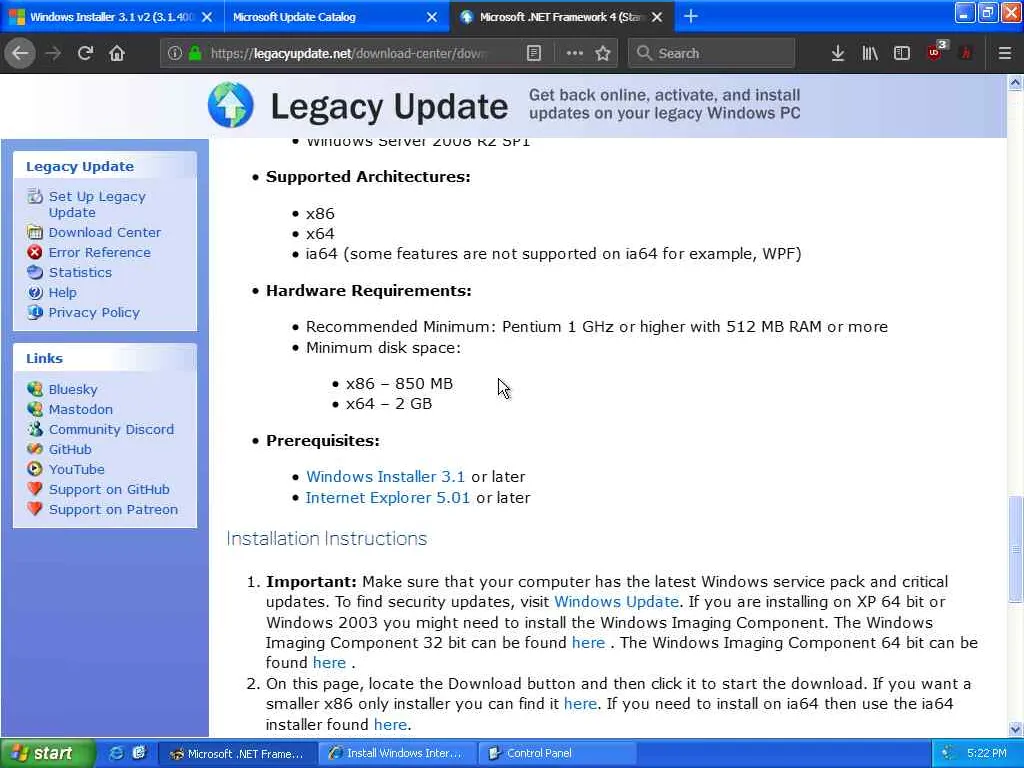This screenshot has width=1024, height=768.
Task: Toggle reader view in address bar
Action: 534,53
